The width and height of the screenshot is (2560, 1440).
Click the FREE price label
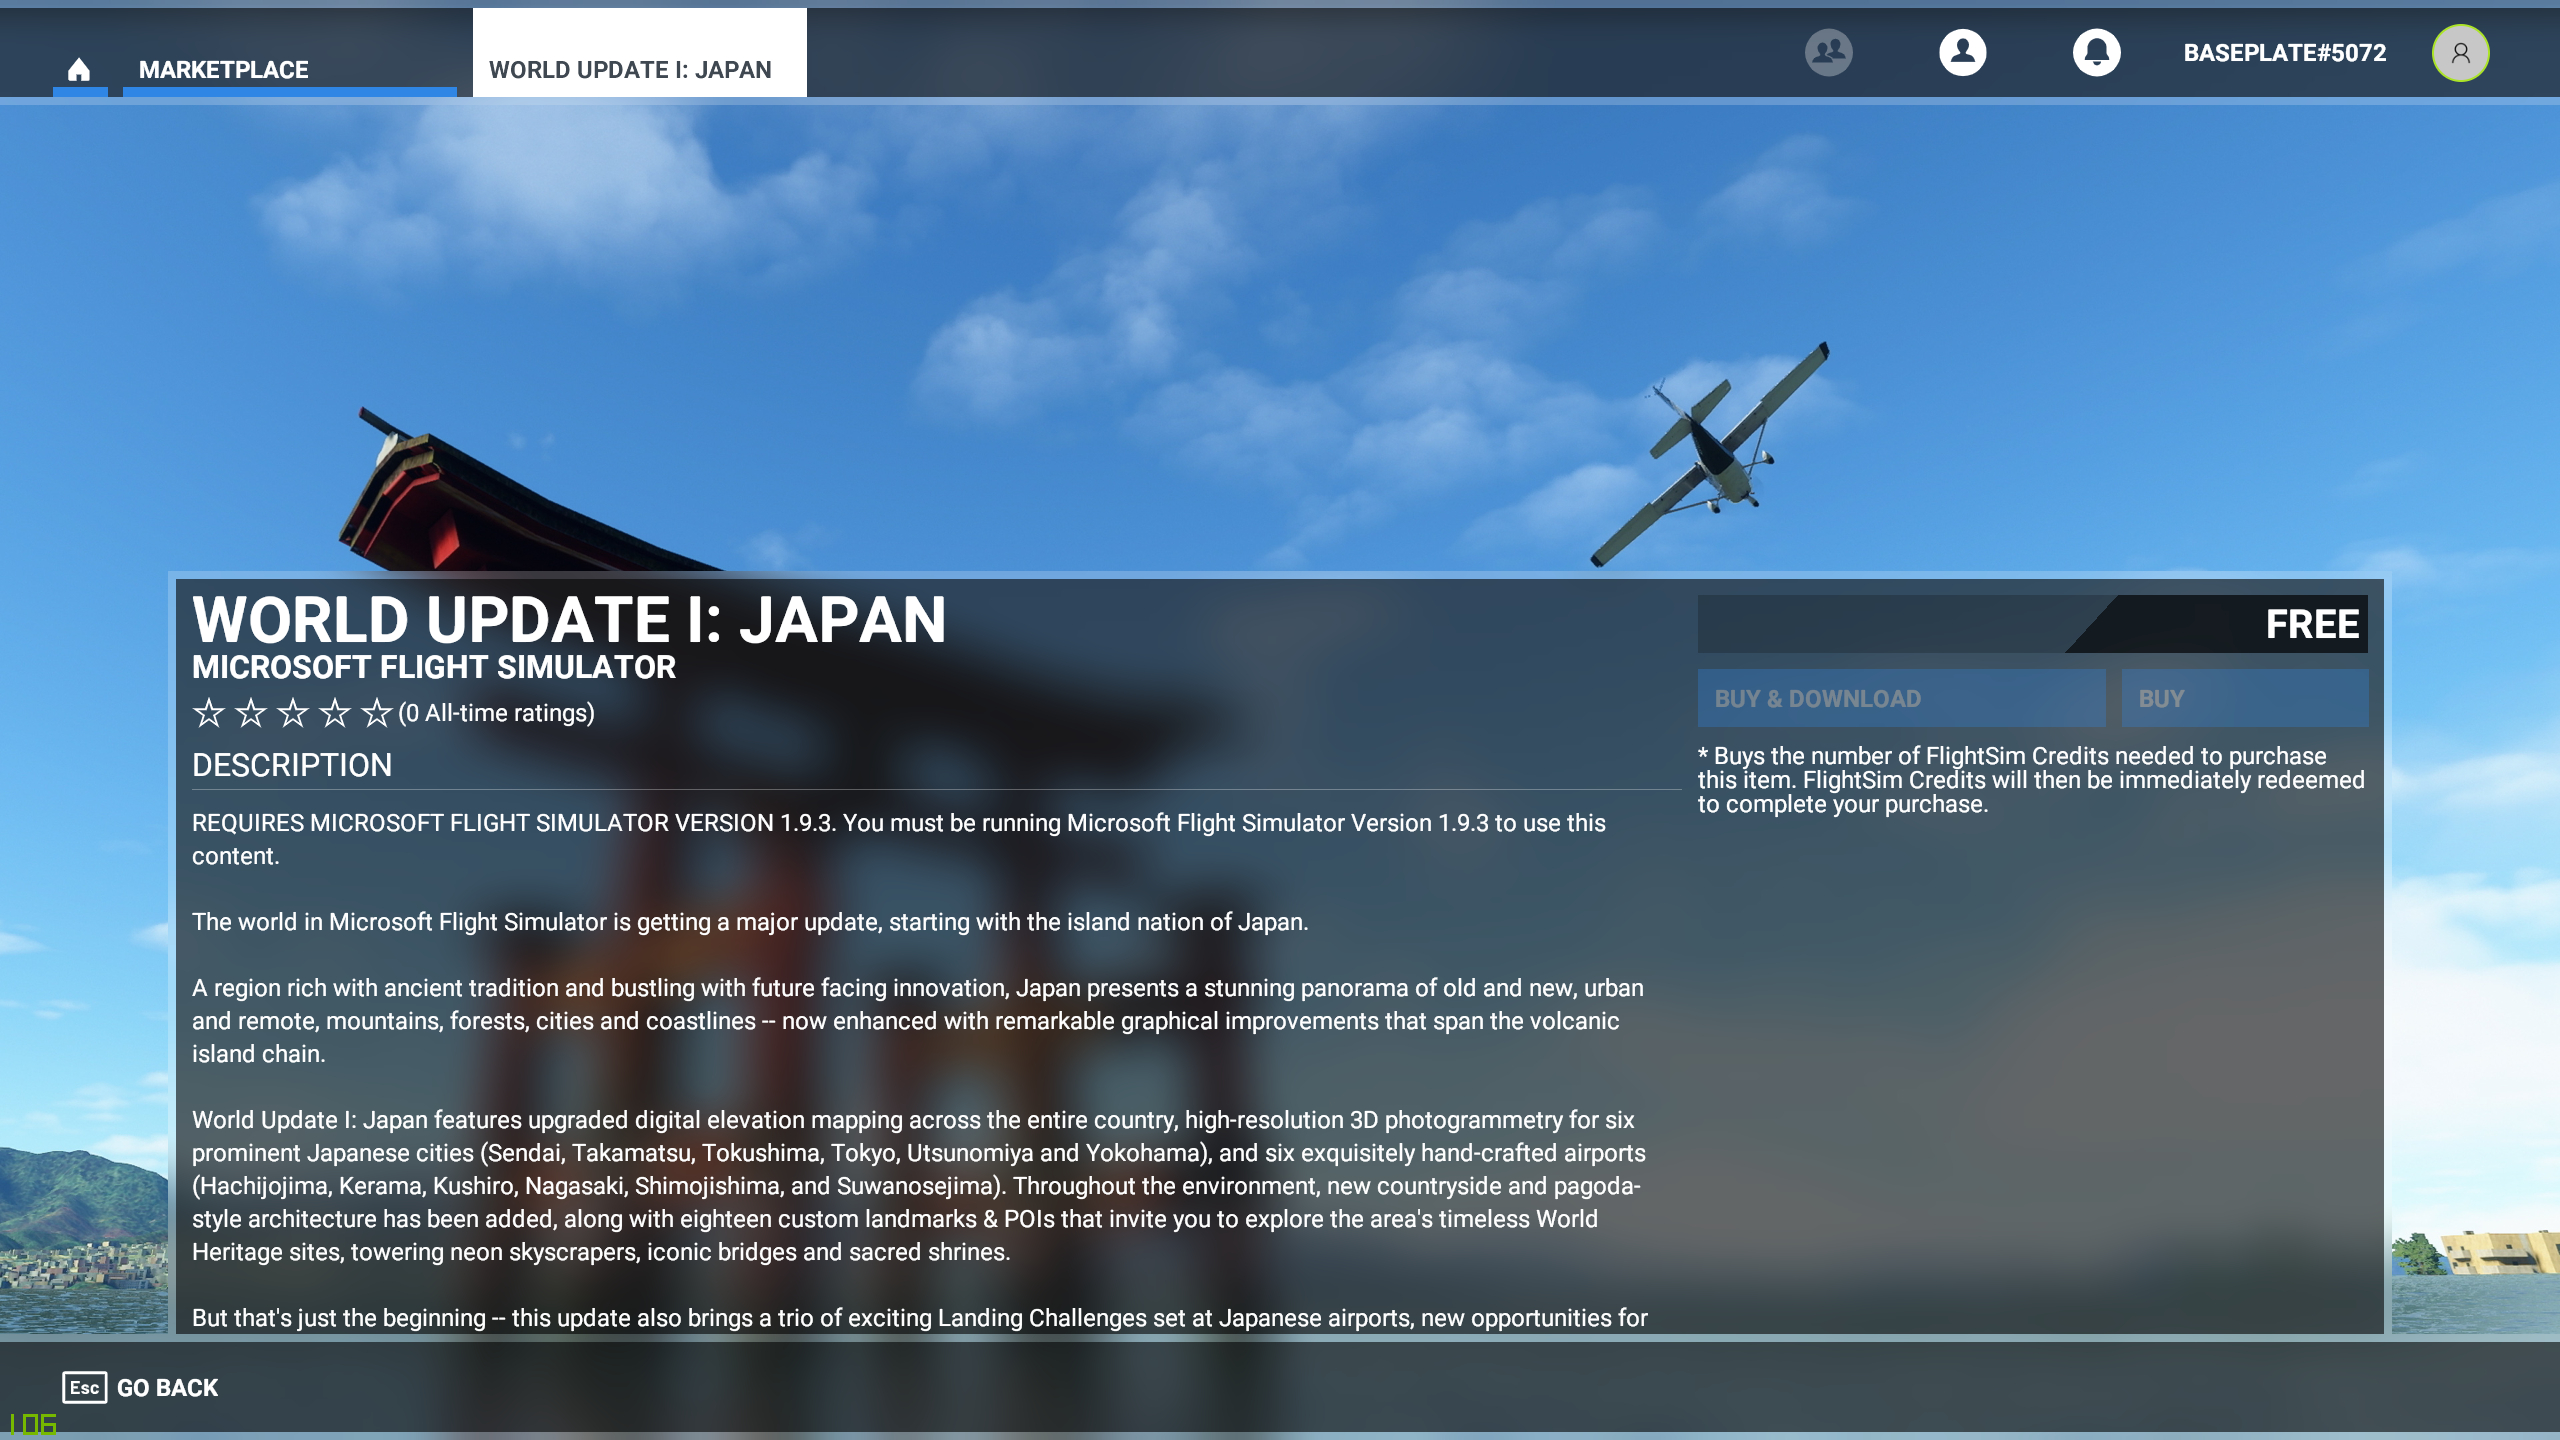click(x=2312, y=624)
